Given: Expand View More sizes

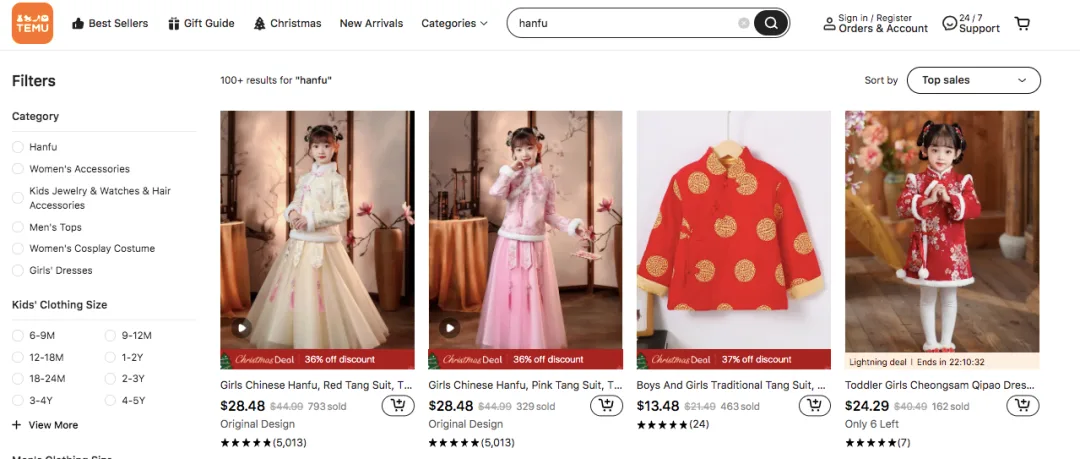Looking at the screenshot, I should pyautogui.click(x=45, y=425).
